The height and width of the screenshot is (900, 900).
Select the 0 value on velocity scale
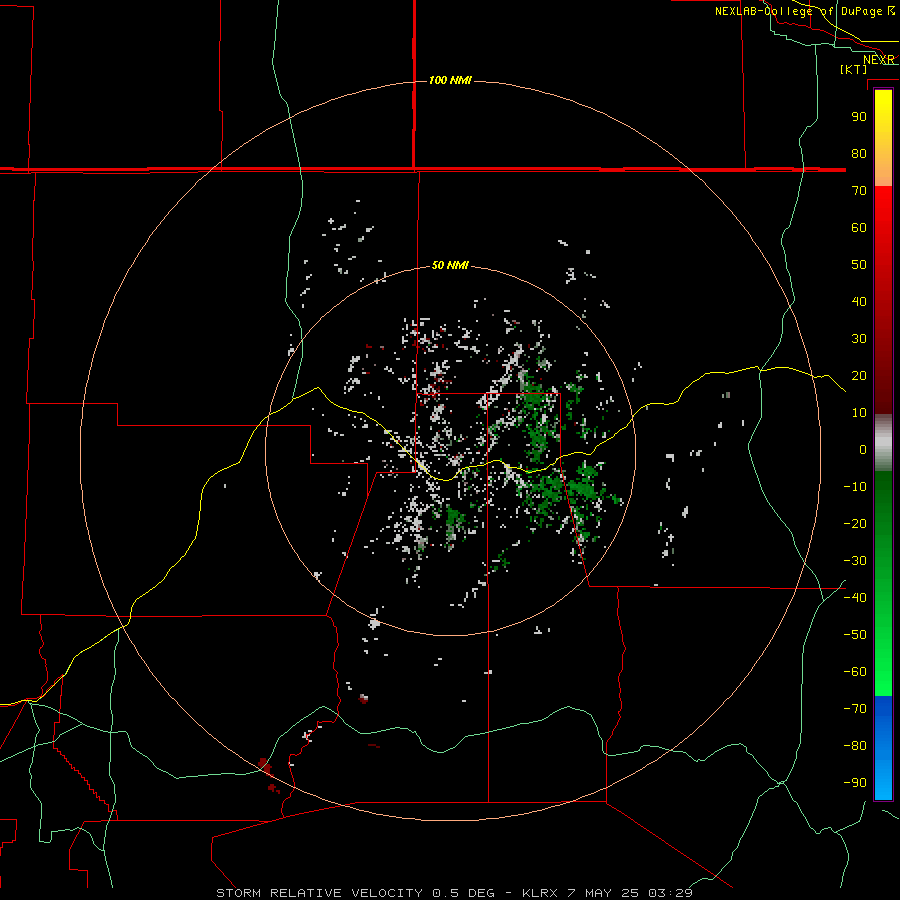[x=863, y=449]
